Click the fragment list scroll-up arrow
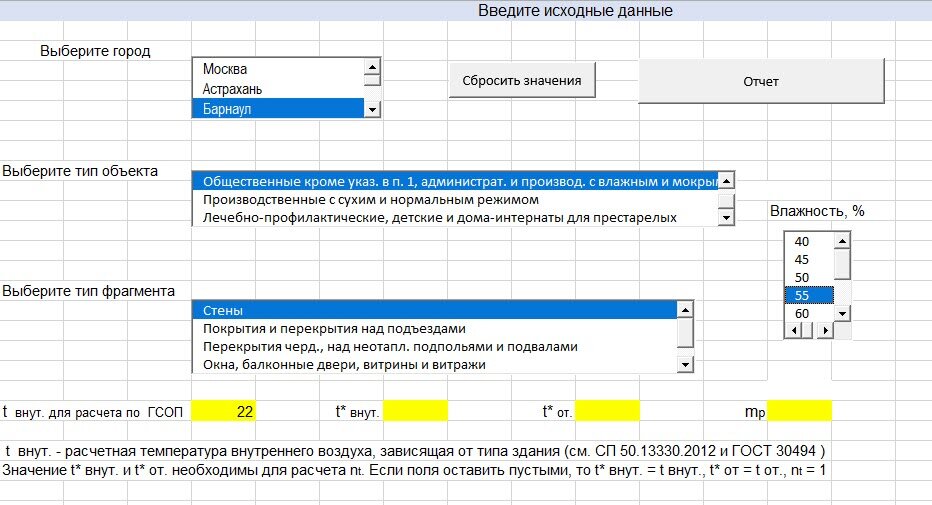 point(685,310)
